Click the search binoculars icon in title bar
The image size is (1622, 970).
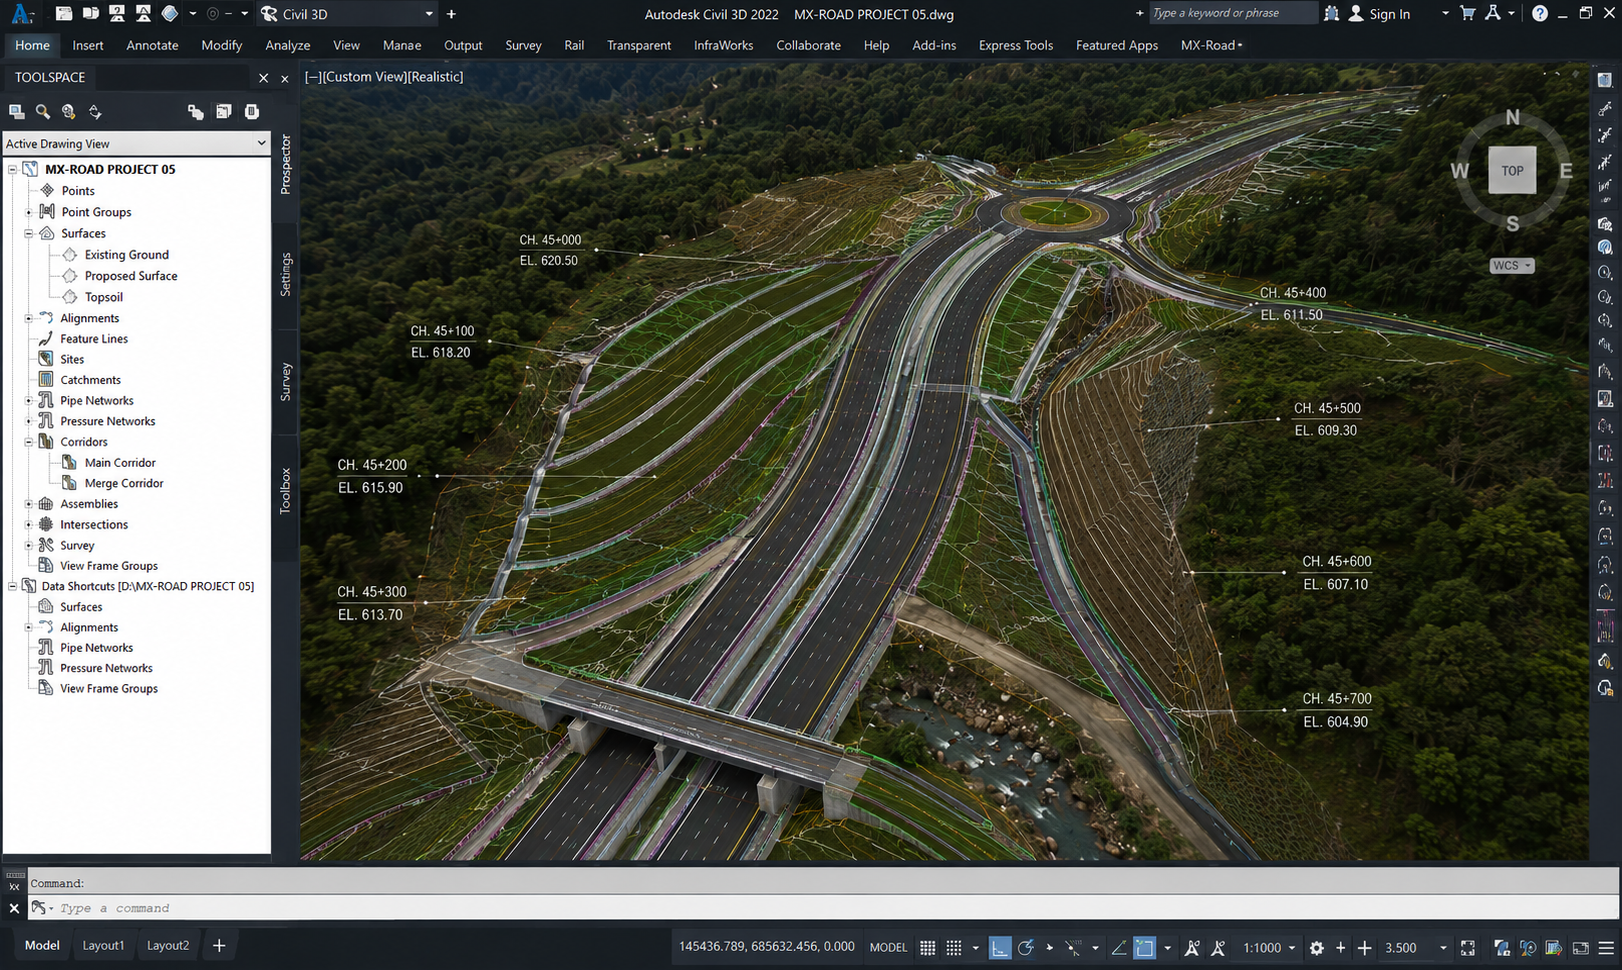point(1331,14)
